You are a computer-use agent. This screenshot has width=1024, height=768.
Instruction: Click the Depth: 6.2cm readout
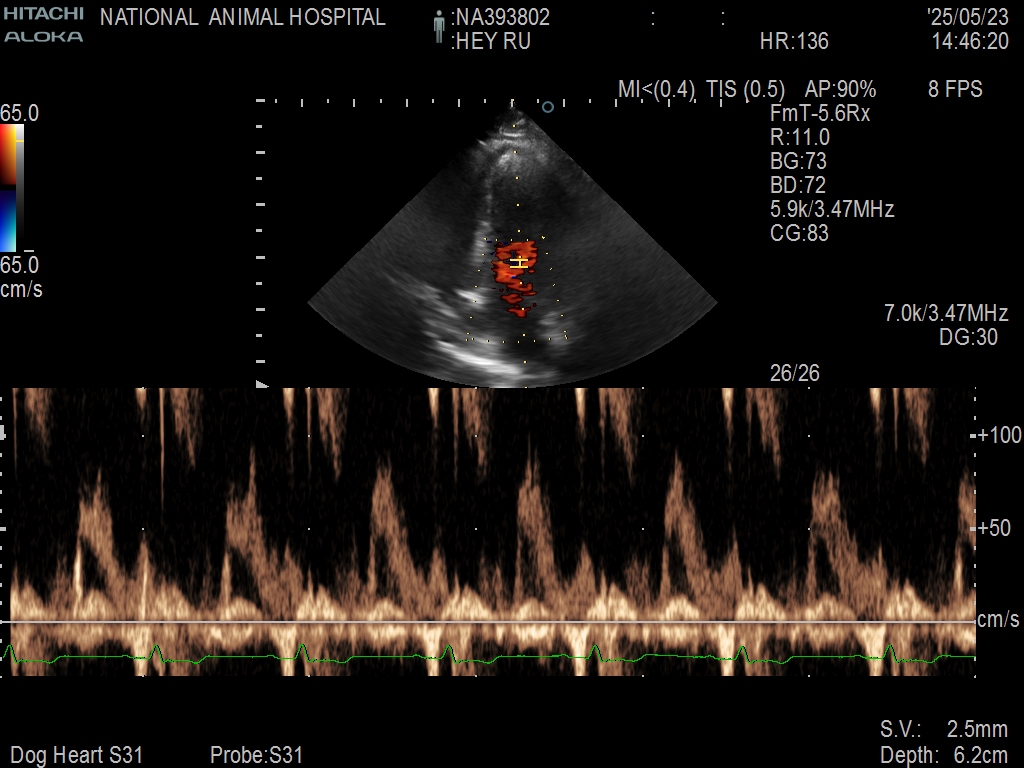[944, 755]
